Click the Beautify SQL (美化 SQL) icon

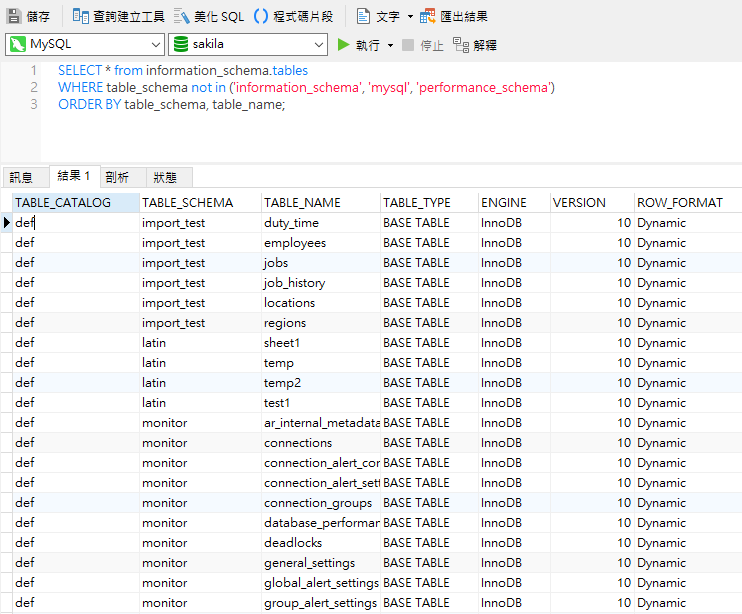[x=182, y=16]
